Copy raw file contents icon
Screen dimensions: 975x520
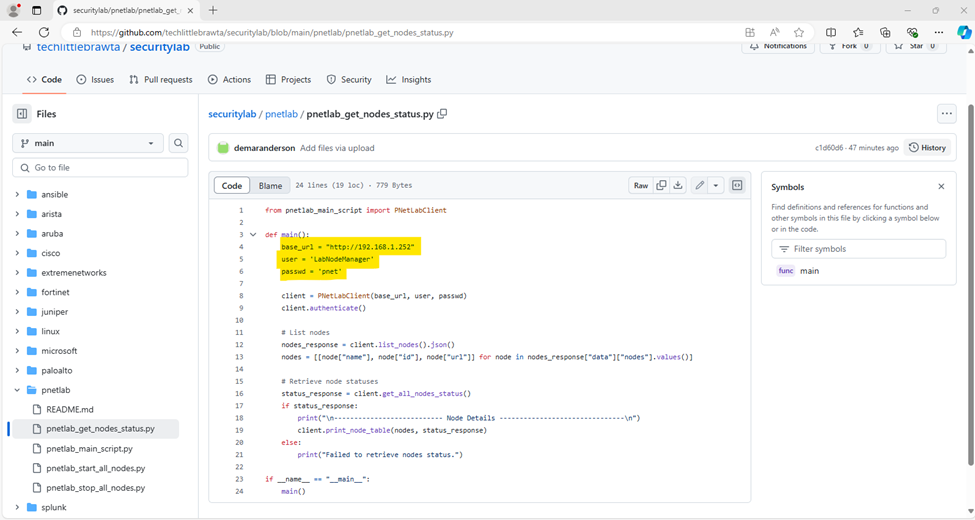coord(661,185)
